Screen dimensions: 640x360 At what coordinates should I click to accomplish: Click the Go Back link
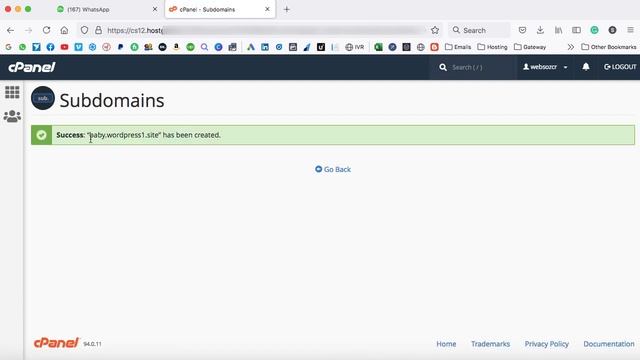click(x=333, y=169)
